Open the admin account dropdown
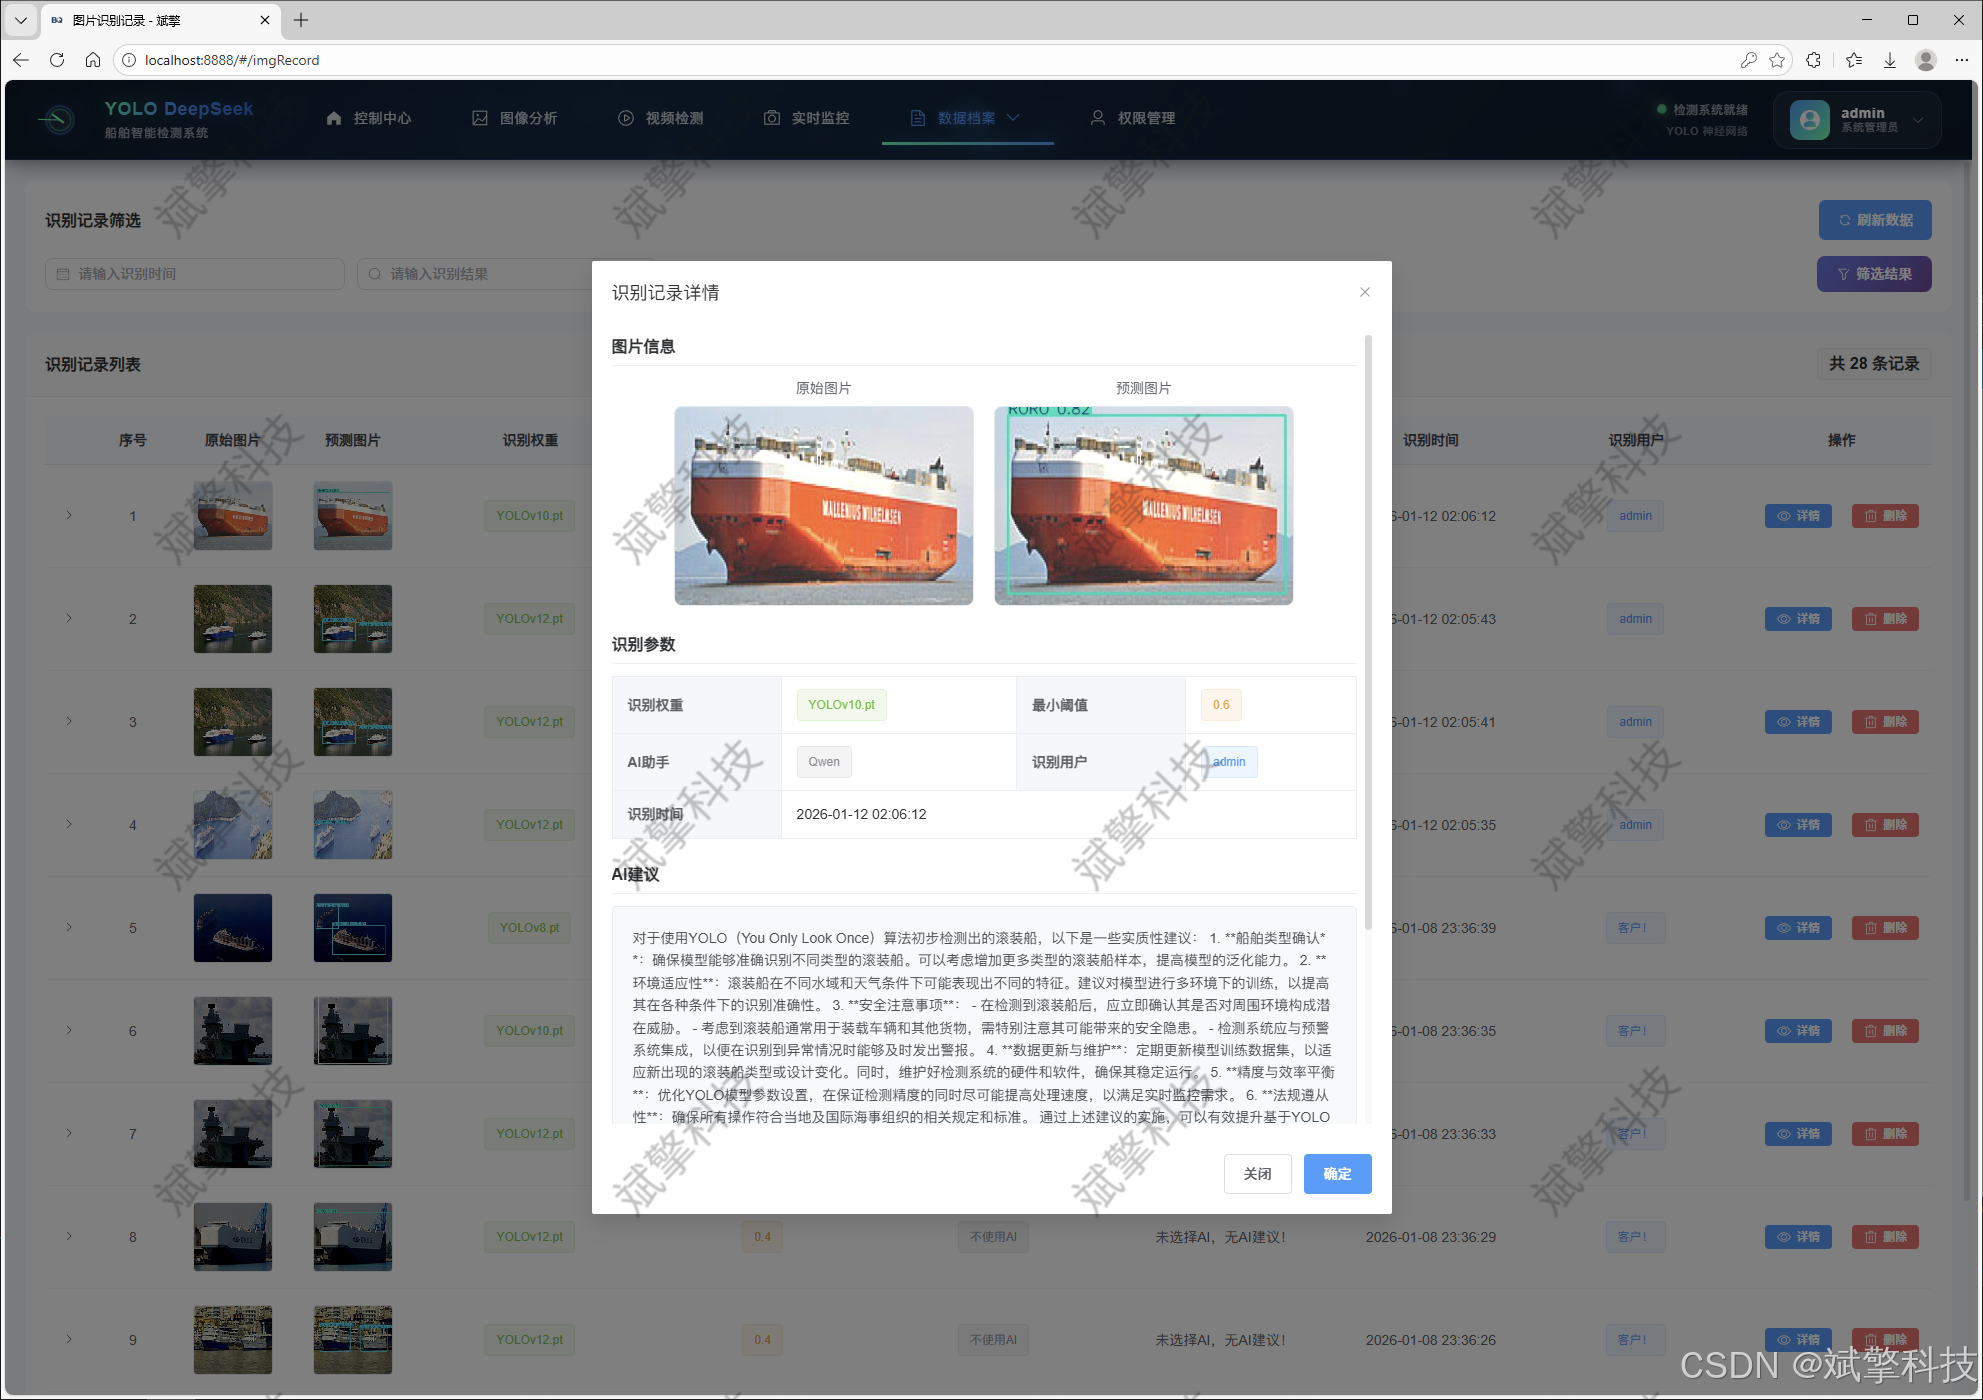 1857,120
